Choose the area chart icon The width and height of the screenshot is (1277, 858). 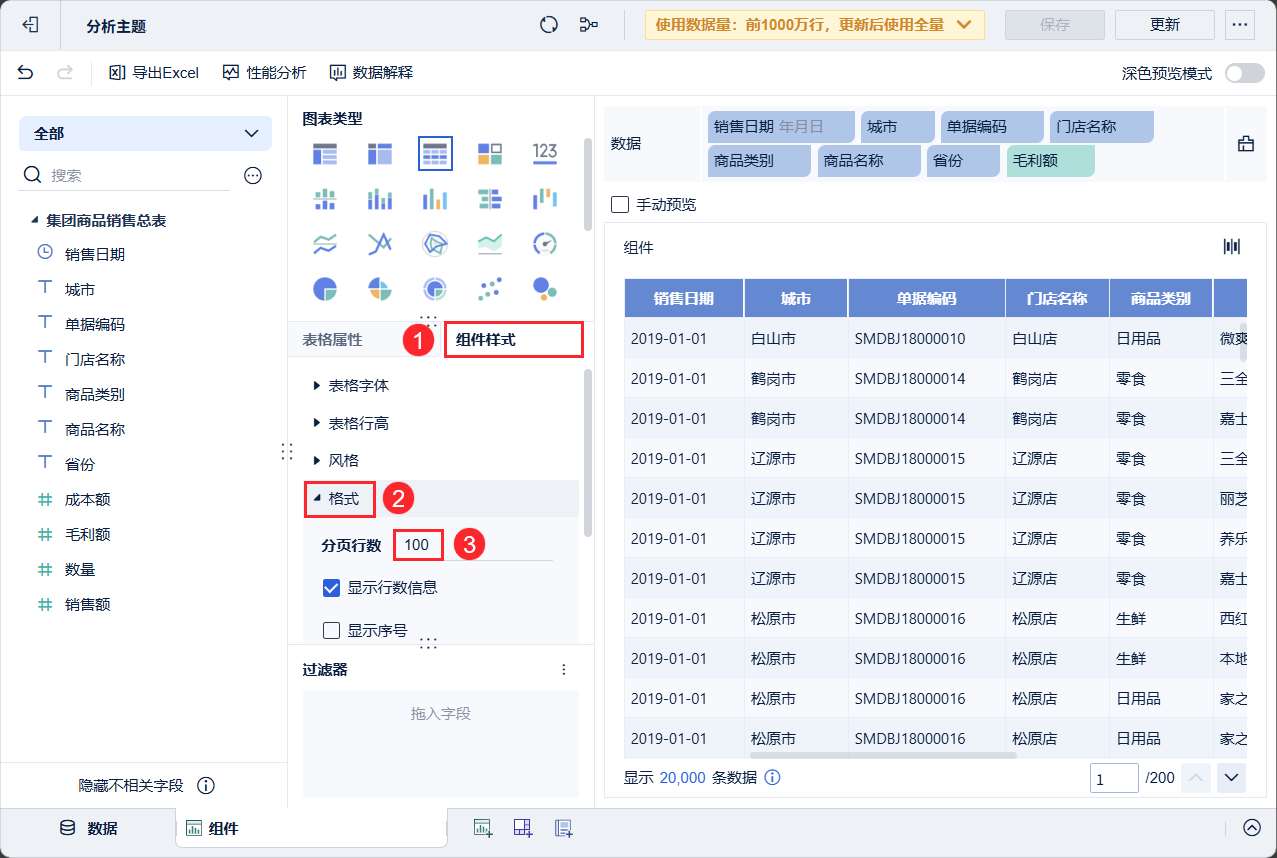[x=490, y=243]
